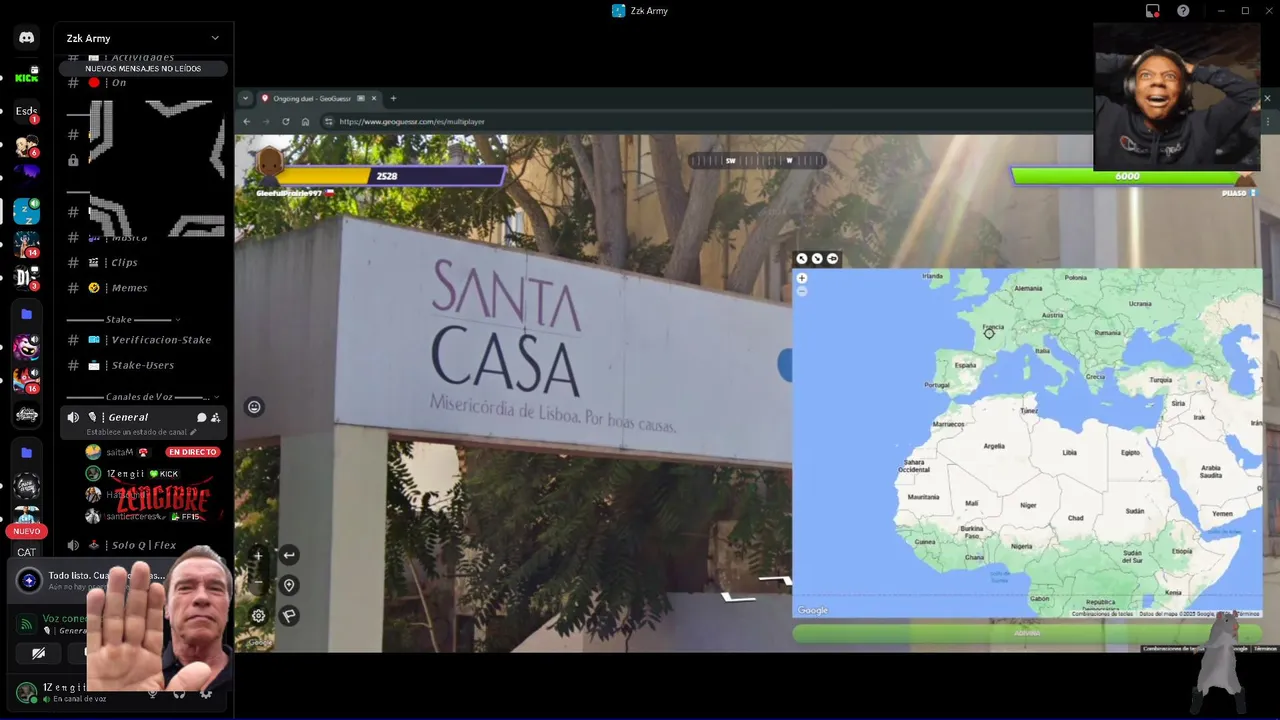Open the D1 server icon
The height and width of the screenshot is (720, 1280).
(x=27, y=277)
